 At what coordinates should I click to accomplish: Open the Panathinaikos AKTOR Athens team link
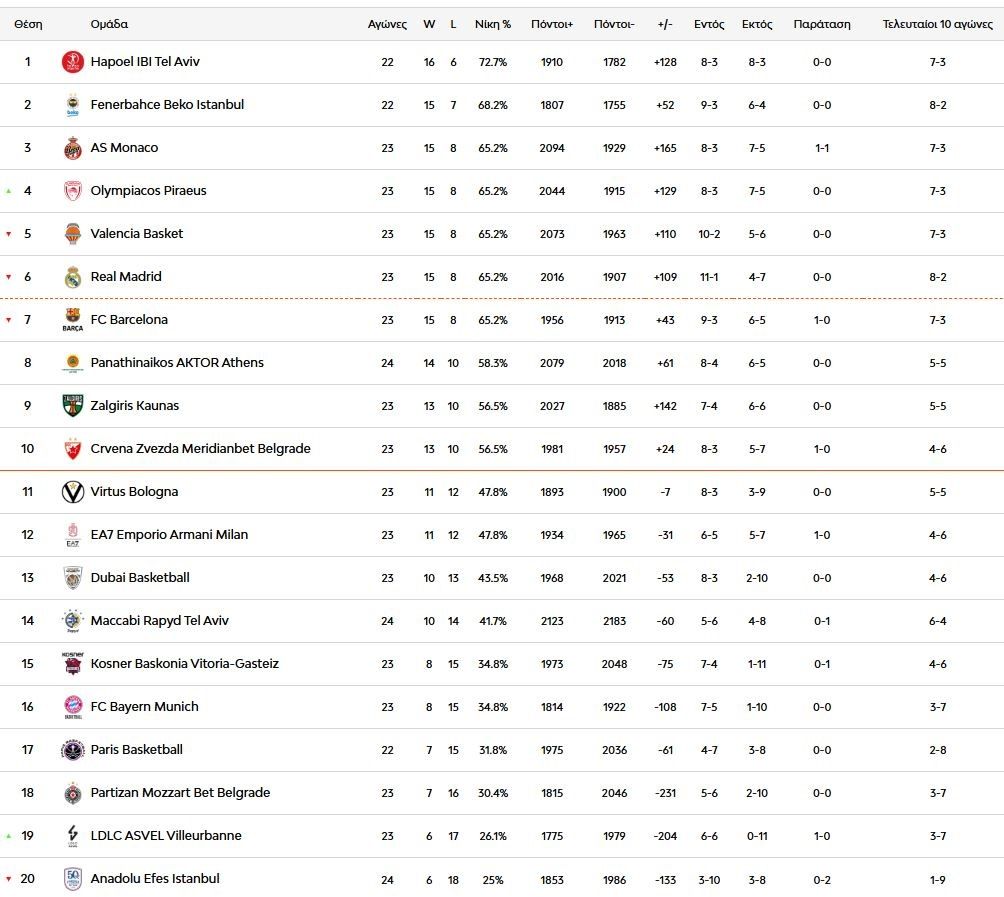[x=177, y=363]
